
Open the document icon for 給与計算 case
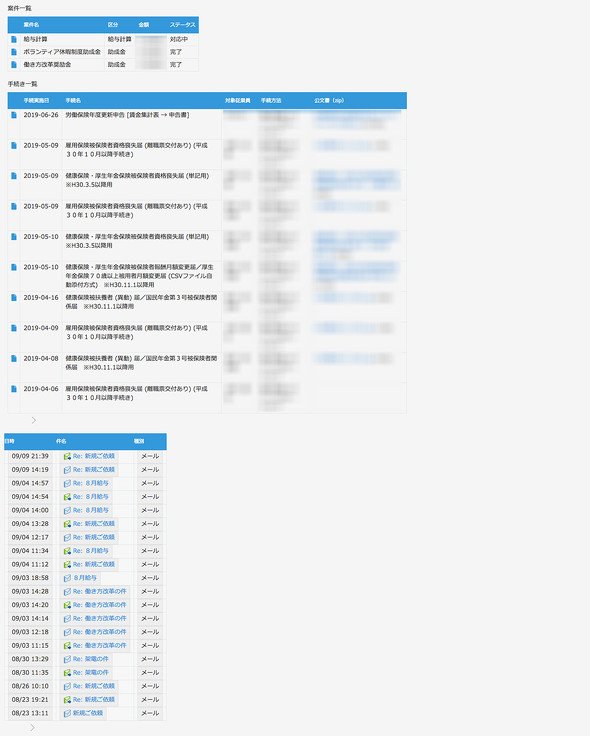pos(14,39)
